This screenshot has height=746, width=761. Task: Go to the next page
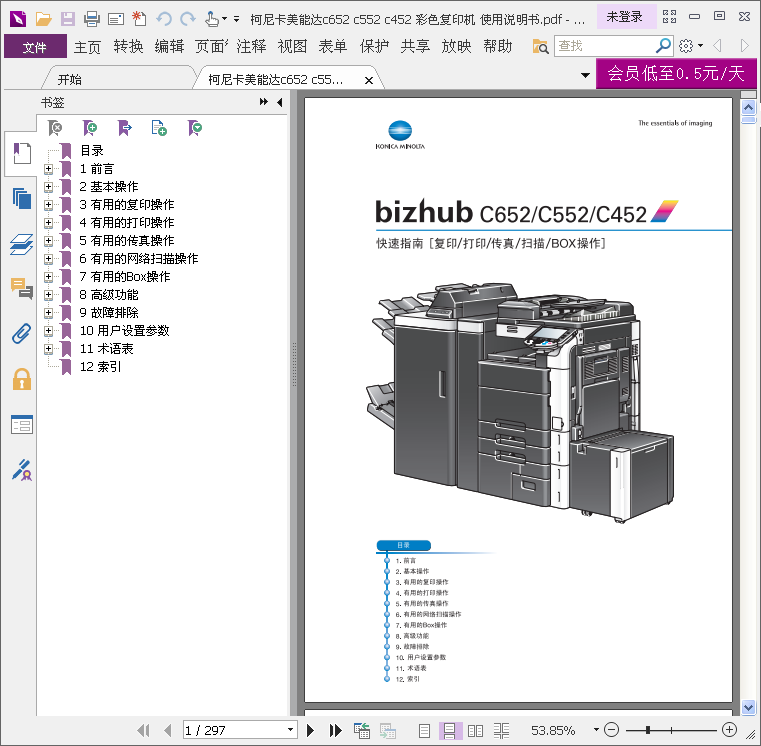[310, 730]
